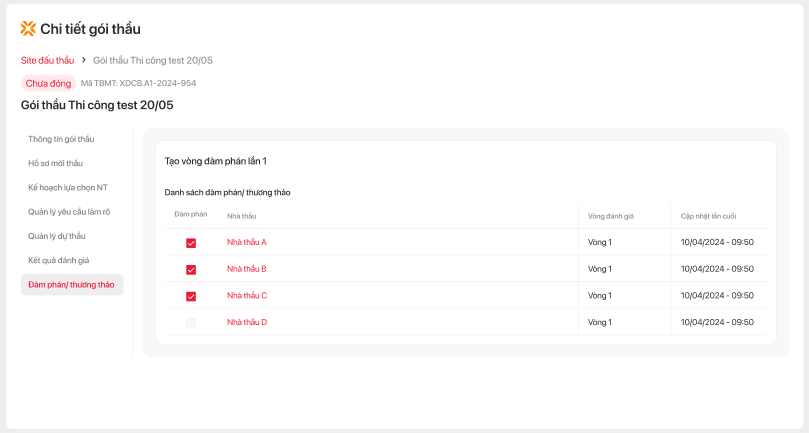Tick the Nhà thầu D checkbox

(x=191, y=323)
